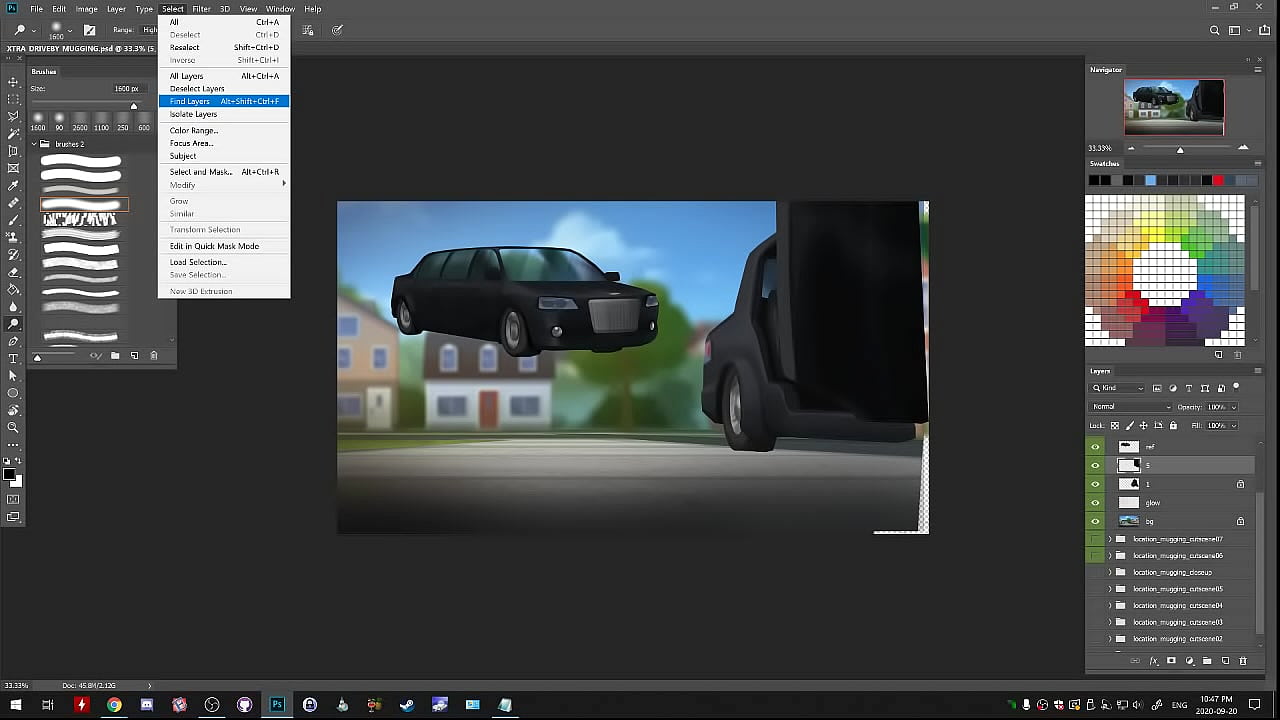
Task: Choose 'Select and Mask...' menu entry
Action: point(200,172)
